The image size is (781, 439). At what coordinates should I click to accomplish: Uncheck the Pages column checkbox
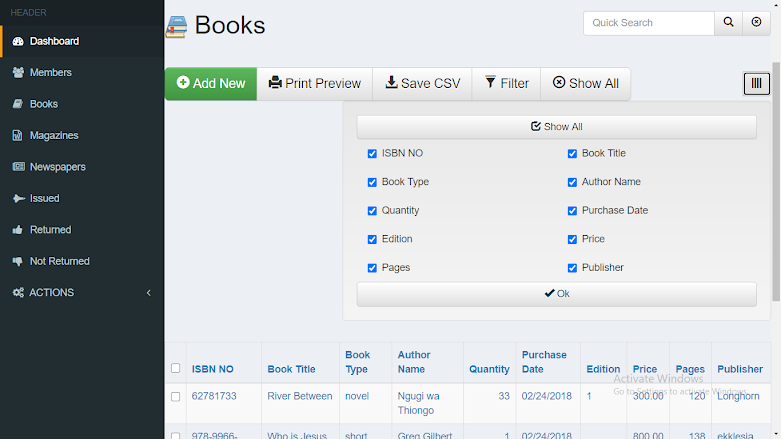[372, 268]
